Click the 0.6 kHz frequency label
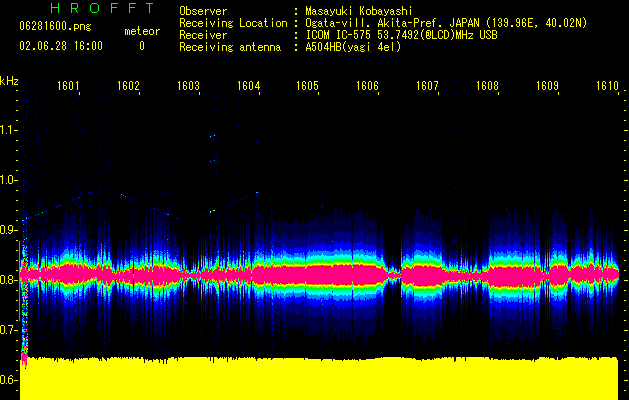 click(9, 380)
